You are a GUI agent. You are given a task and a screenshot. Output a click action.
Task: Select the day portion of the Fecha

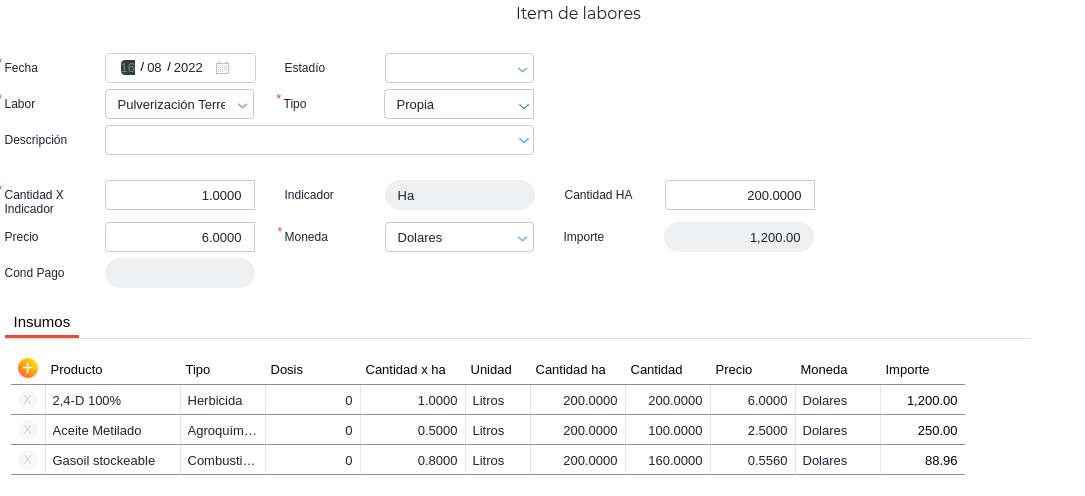[128, 68]
